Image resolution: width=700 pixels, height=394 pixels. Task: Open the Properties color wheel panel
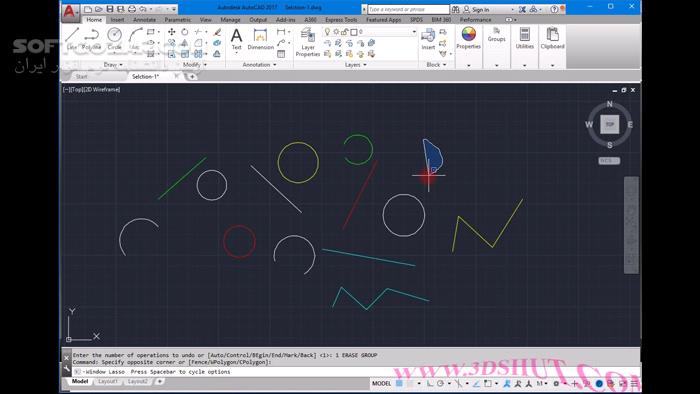coord(468,37)
